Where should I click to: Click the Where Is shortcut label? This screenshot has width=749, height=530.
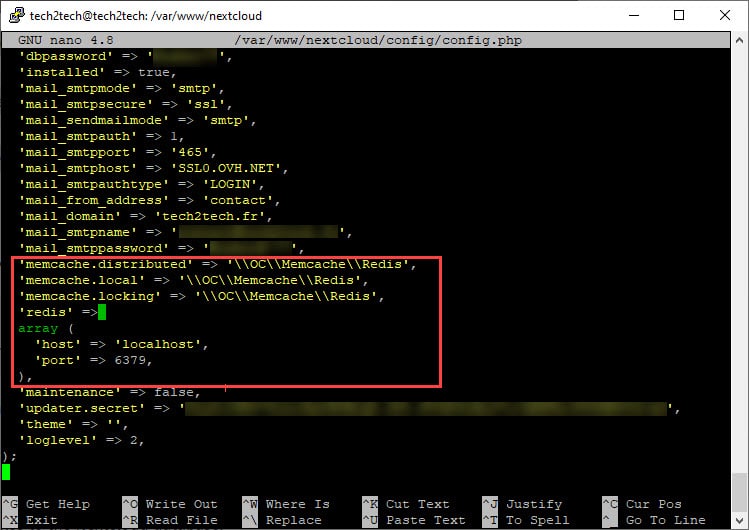pos(297,504)
